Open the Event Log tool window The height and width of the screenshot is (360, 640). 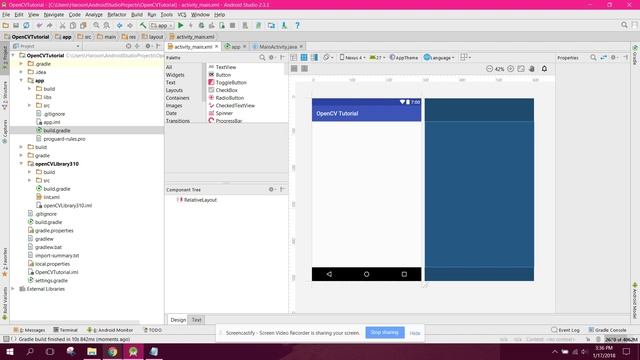click(565, 330)
